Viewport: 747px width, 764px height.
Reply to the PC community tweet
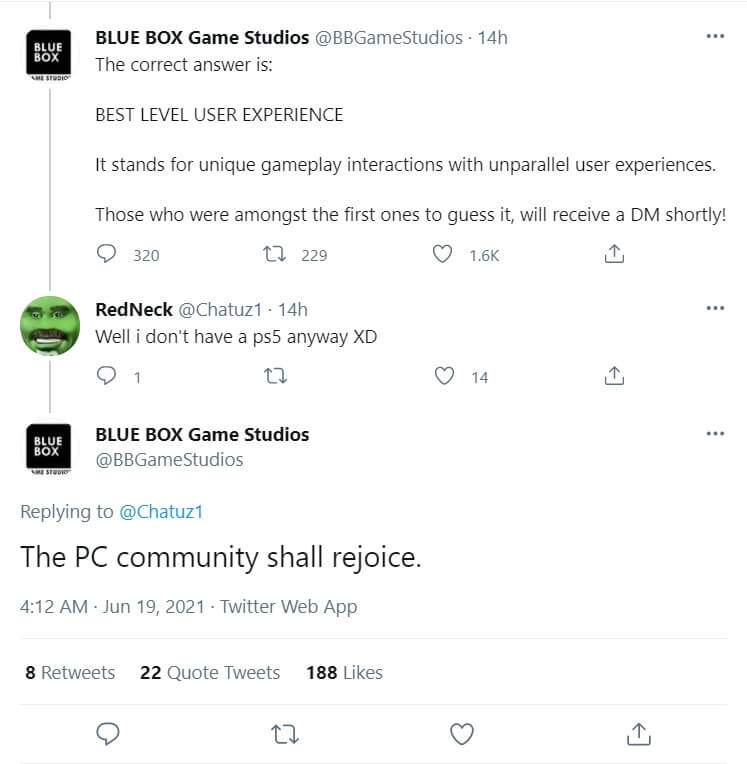[x=108, y=734]
